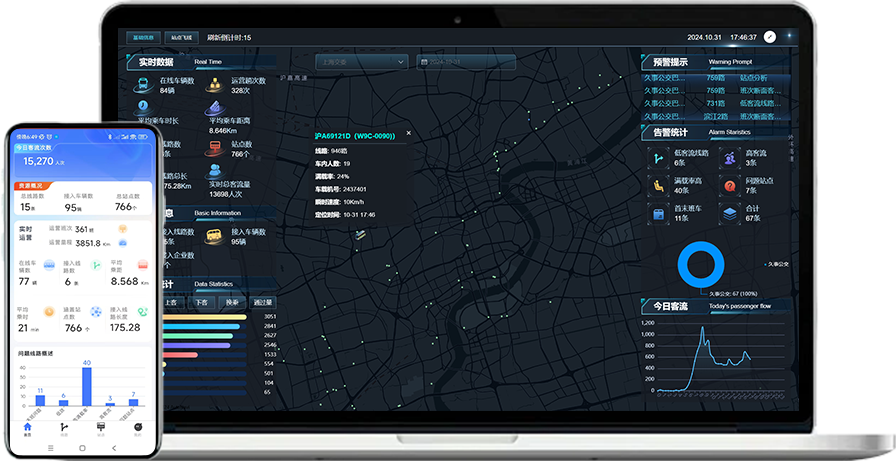Click the stops count icon (766个)

(x=215, y=148)
